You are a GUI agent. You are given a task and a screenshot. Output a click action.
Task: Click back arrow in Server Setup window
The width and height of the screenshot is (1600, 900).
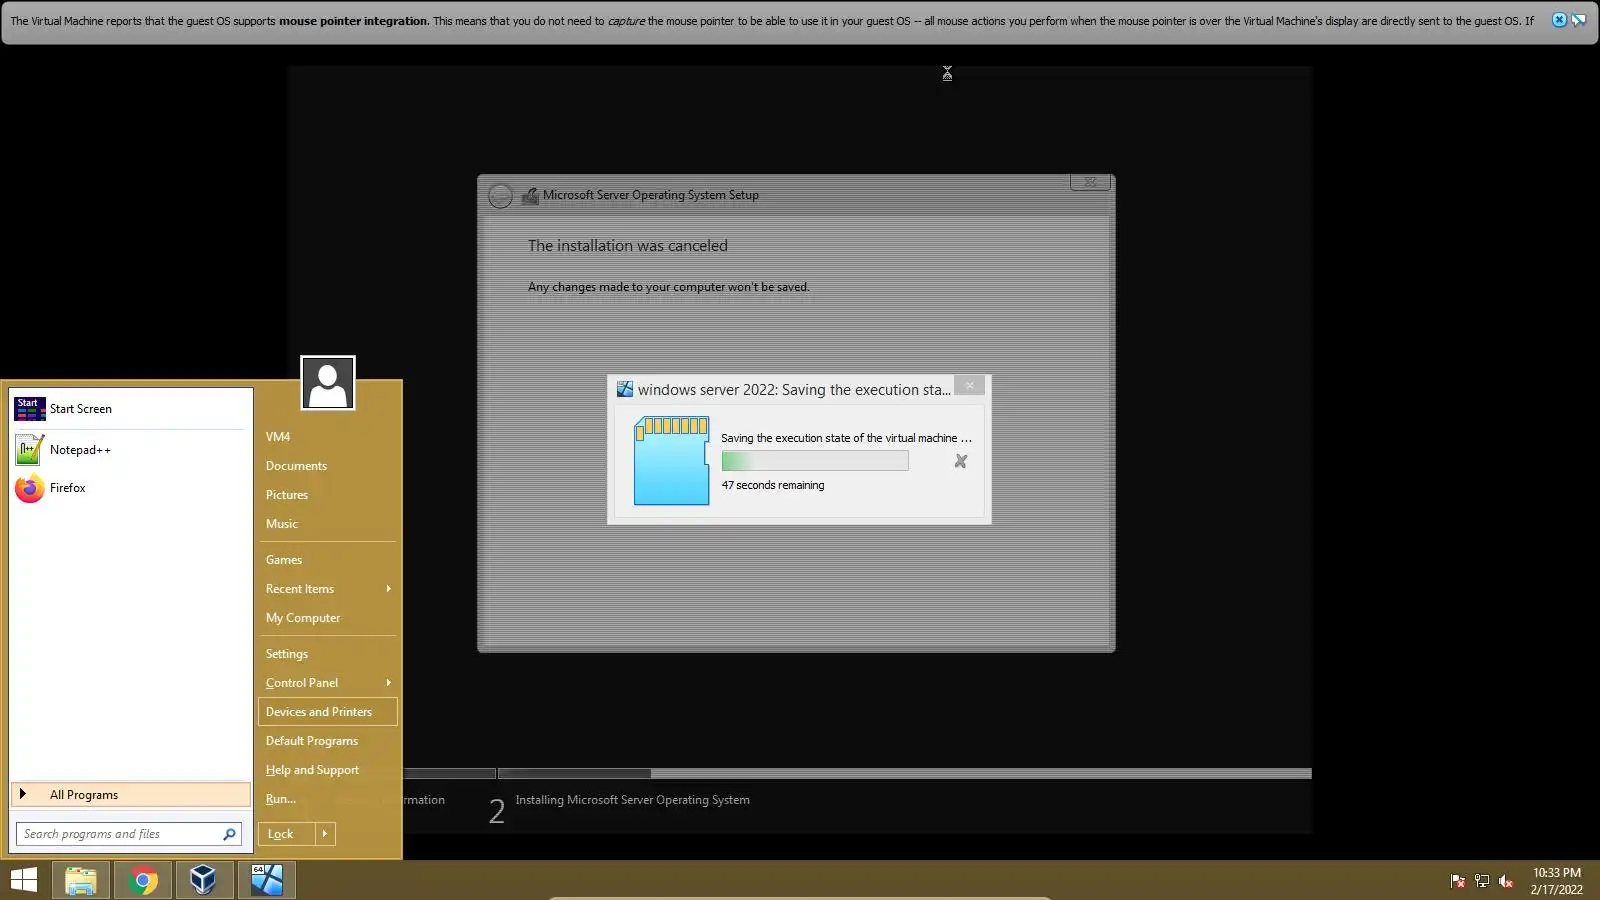(500, 196)
